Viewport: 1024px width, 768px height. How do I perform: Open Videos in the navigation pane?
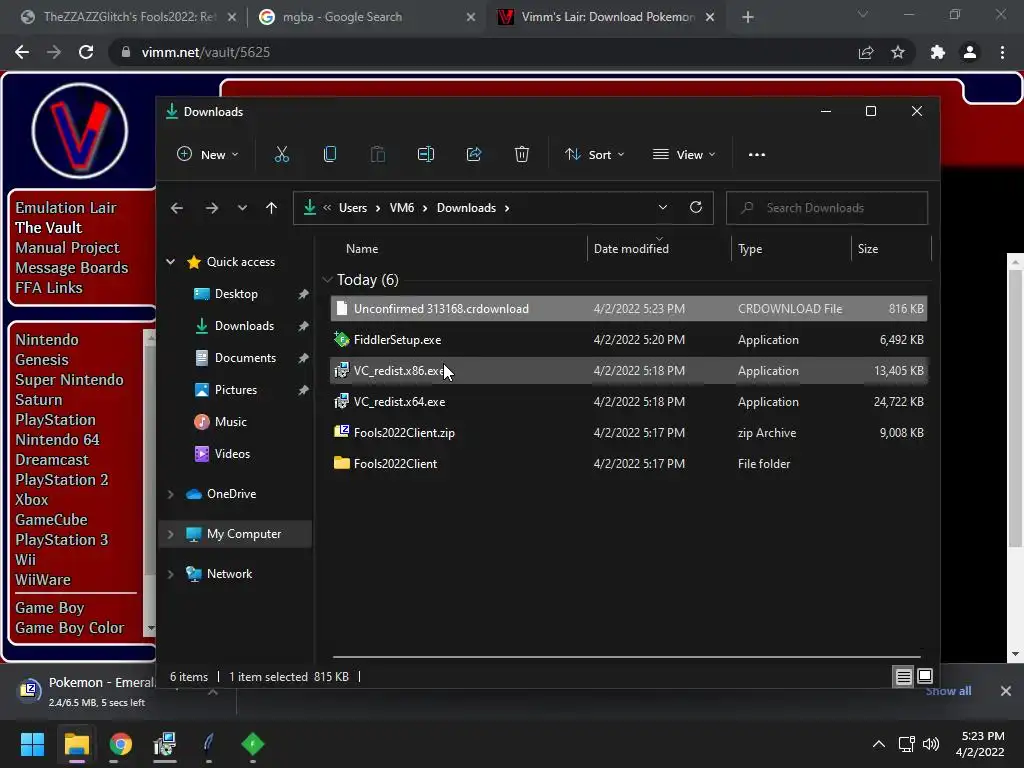(x=232, y=454)
